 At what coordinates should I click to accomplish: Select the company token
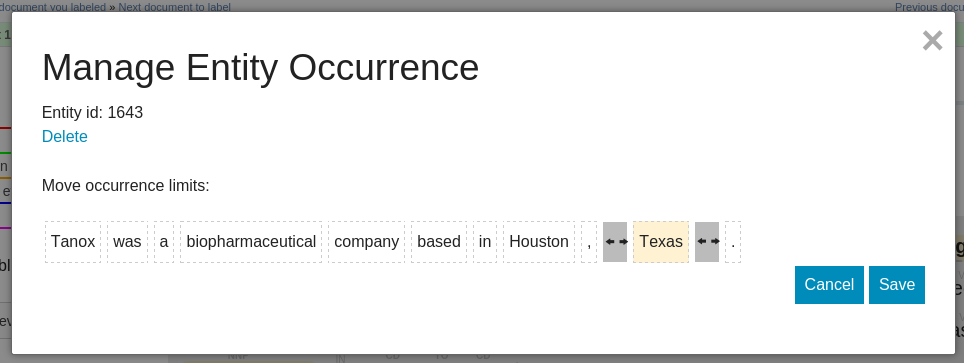coord(366,242)
